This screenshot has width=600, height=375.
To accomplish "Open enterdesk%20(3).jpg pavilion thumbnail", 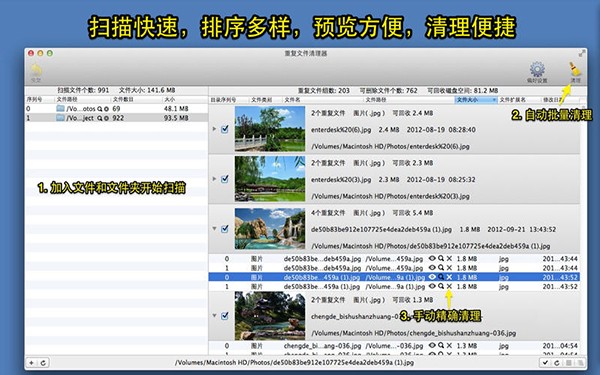I will click(270, 179).
